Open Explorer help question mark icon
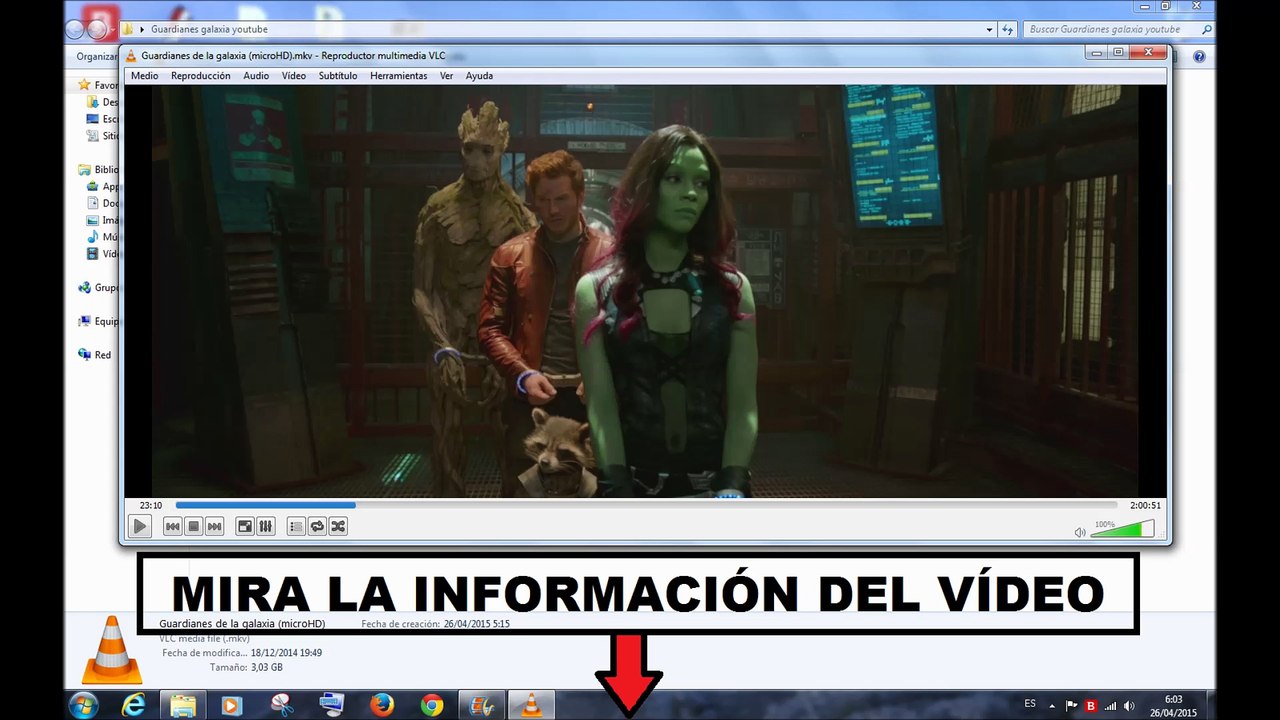 [1199, 57]
